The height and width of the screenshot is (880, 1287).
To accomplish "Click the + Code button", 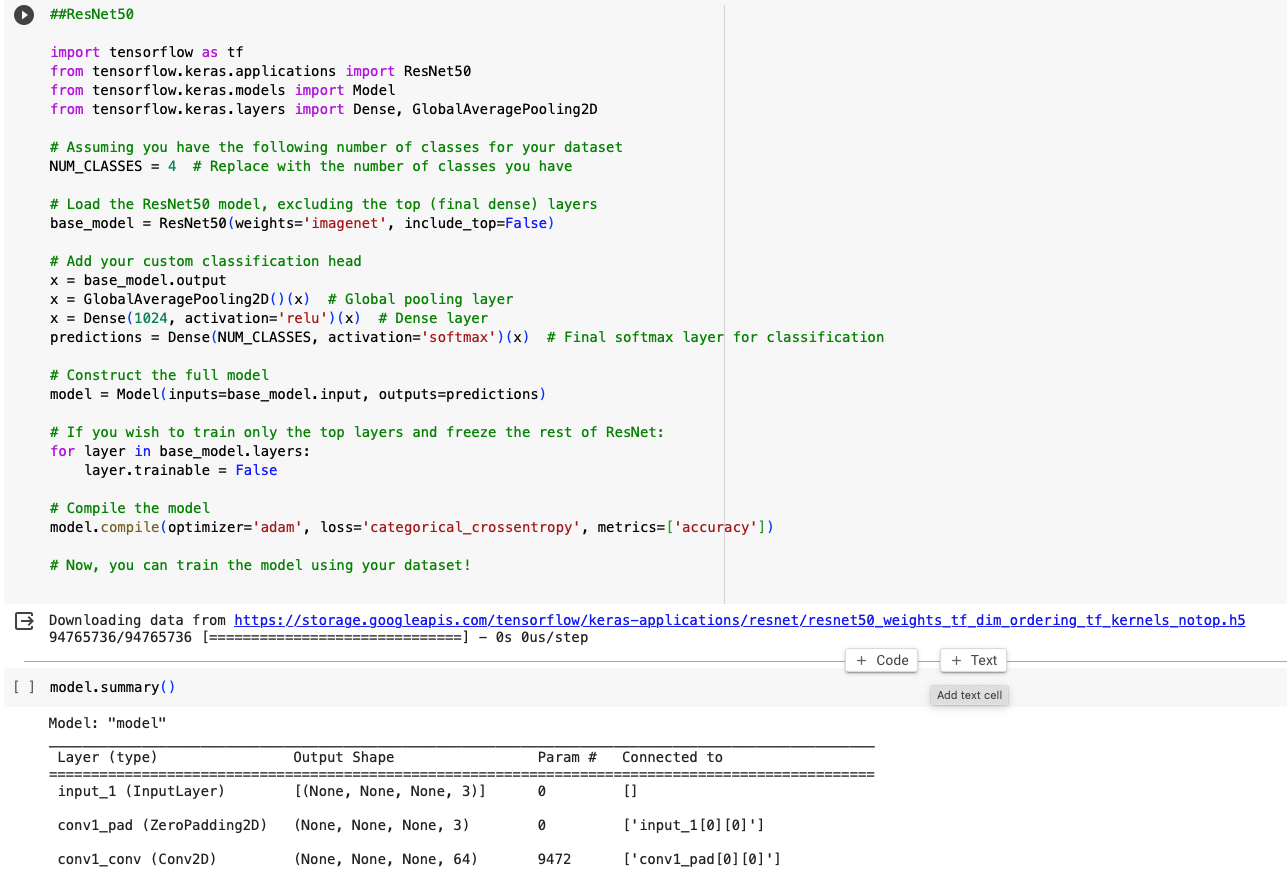I will click(x=883, y=660).
